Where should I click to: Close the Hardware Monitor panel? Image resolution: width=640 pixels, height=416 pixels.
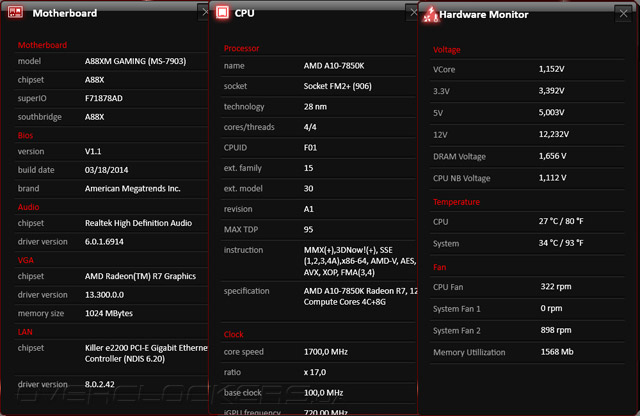[x=623, y=14]
